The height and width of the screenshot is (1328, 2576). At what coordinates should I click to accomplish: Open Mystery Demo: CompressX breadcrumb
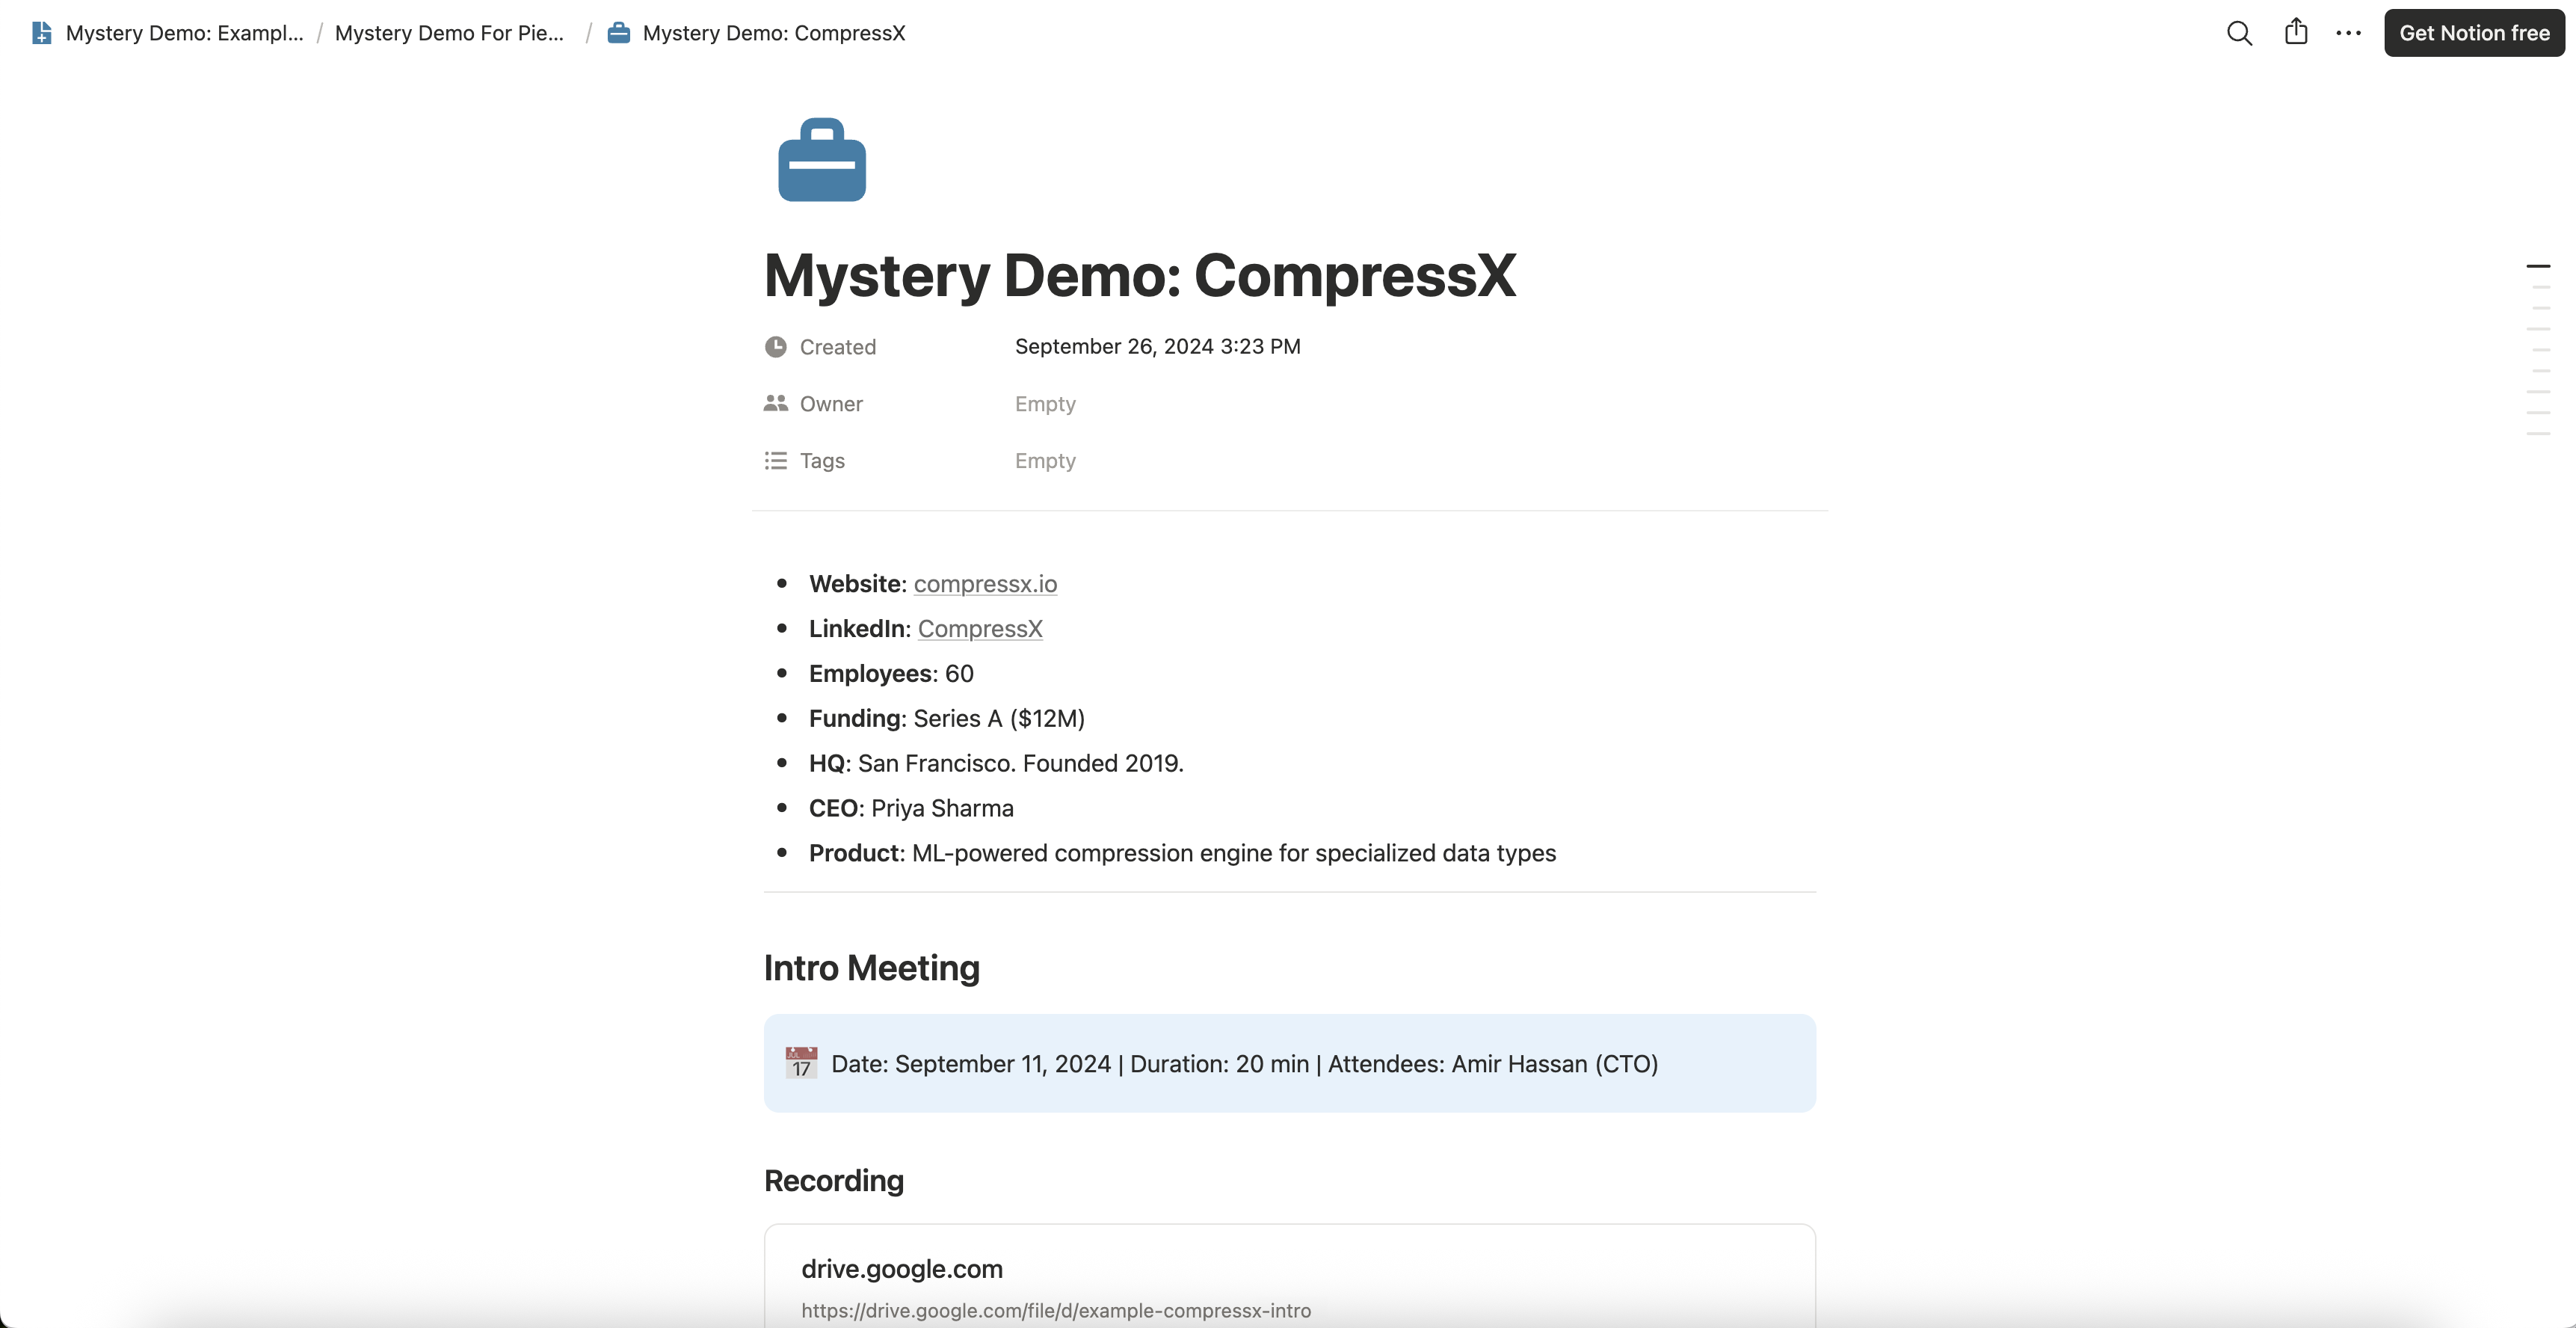tap(774, 33)
